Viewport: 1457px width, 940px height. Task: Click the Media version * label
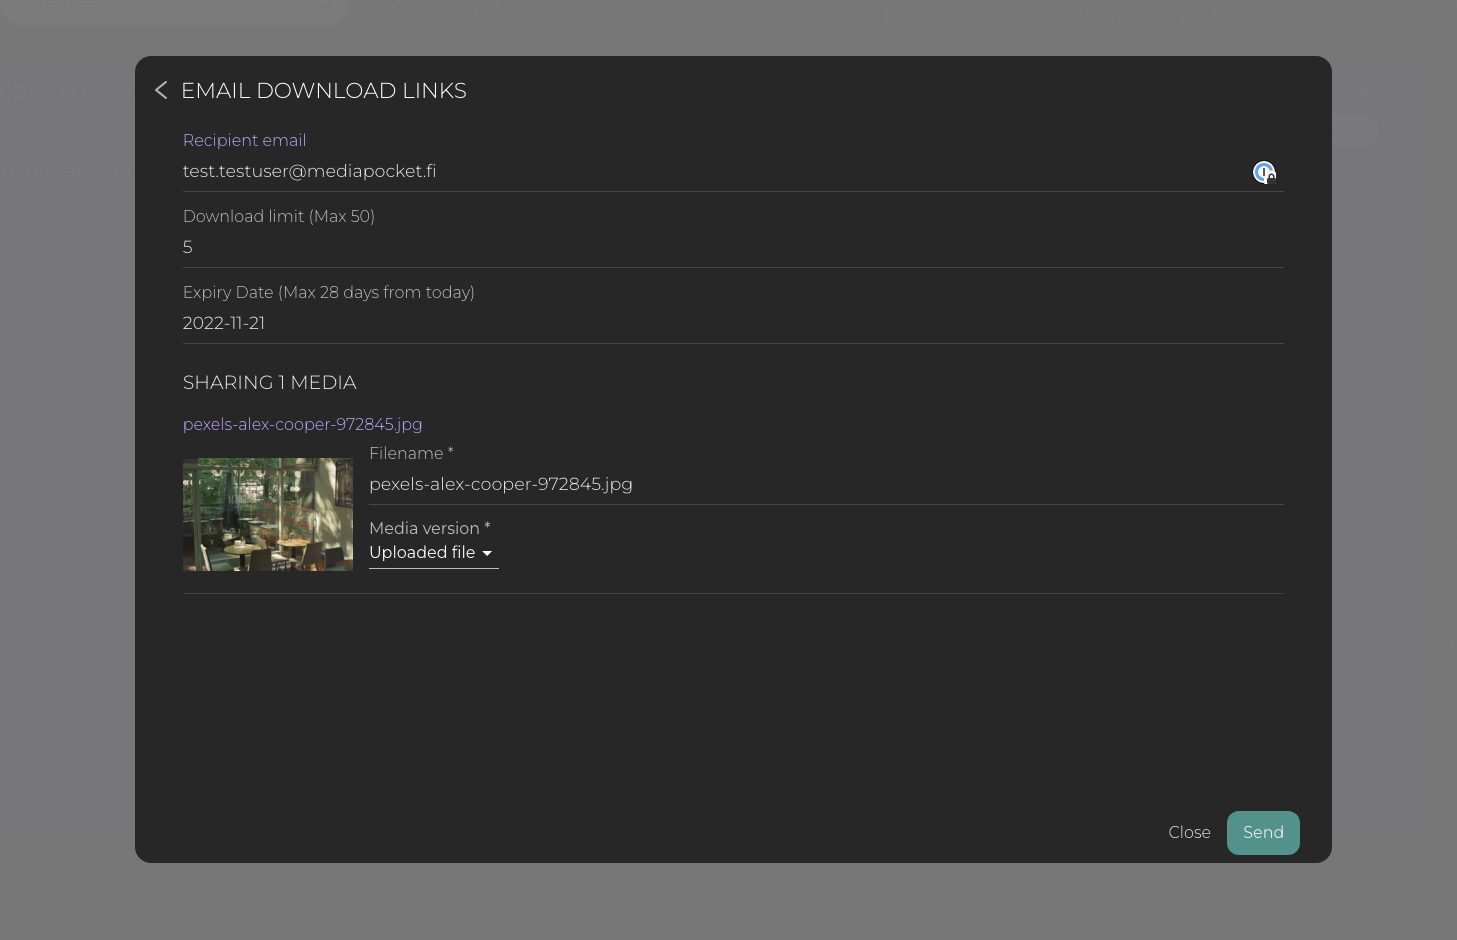pyautogui.click(x=429, y=529)
